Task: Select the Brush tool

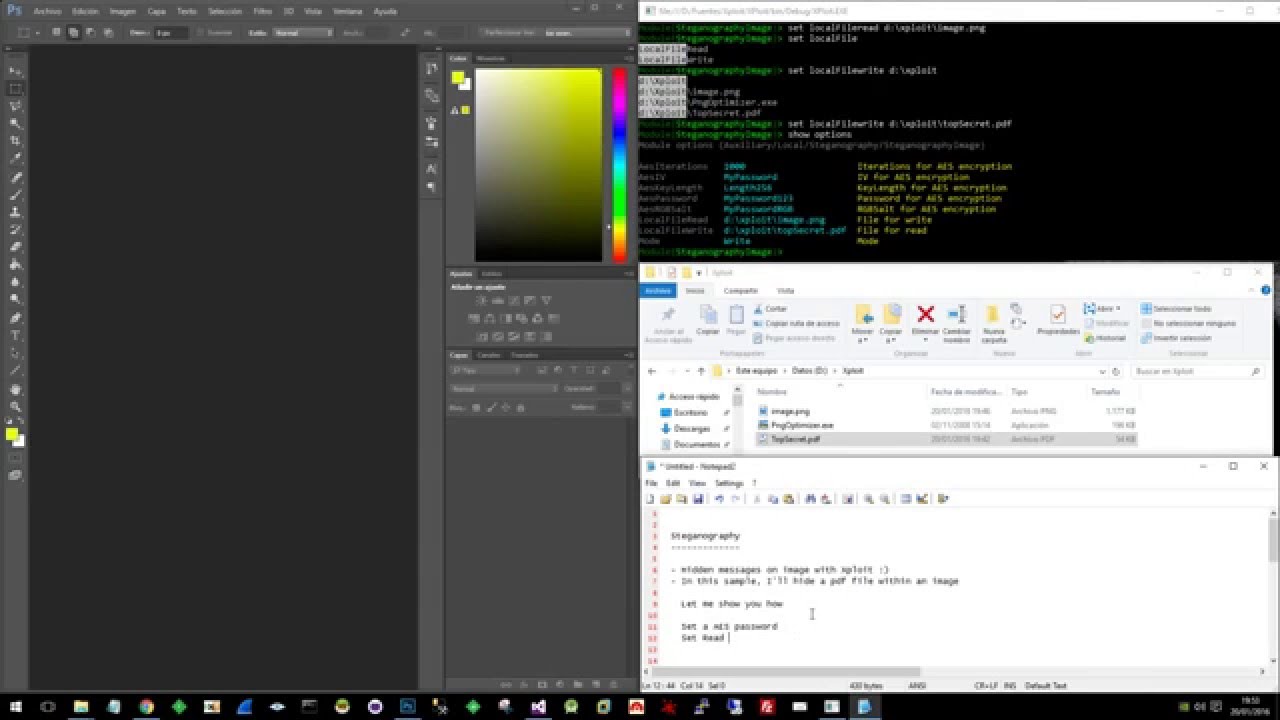Action: (15, 194)
